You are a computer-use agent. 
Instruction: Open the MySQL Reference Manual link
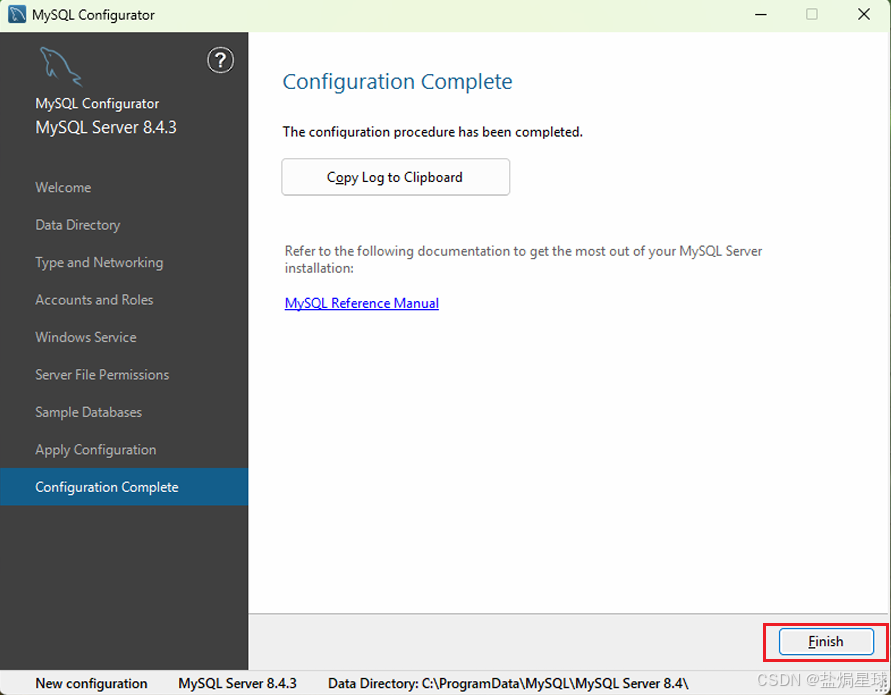[361, 303]
